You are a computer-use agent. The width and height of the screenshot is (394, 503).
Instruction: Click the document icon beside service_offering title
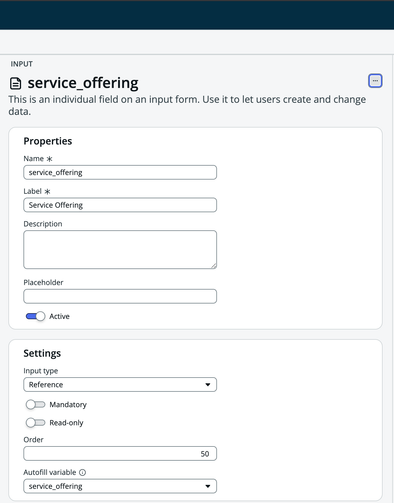click(15, 83)
